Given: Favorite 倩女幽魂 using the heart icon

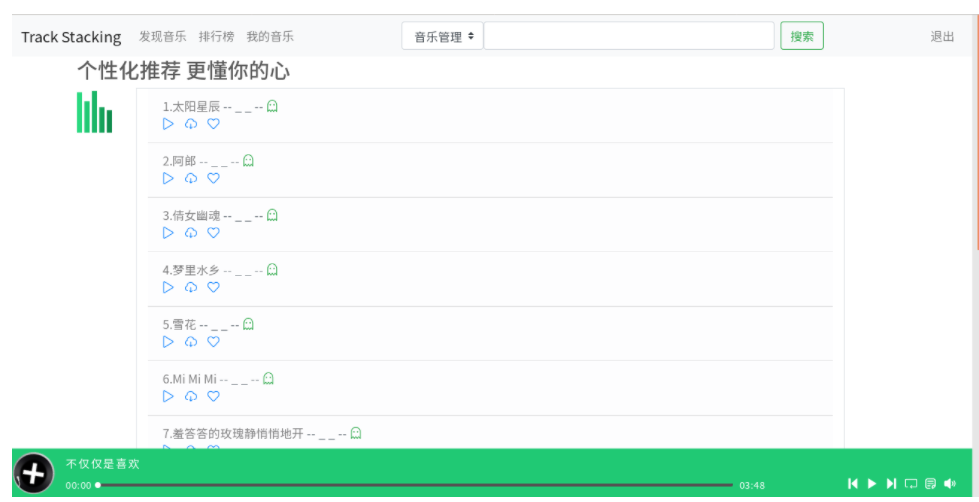Looking at the screenshot, I should click(214, 232).
